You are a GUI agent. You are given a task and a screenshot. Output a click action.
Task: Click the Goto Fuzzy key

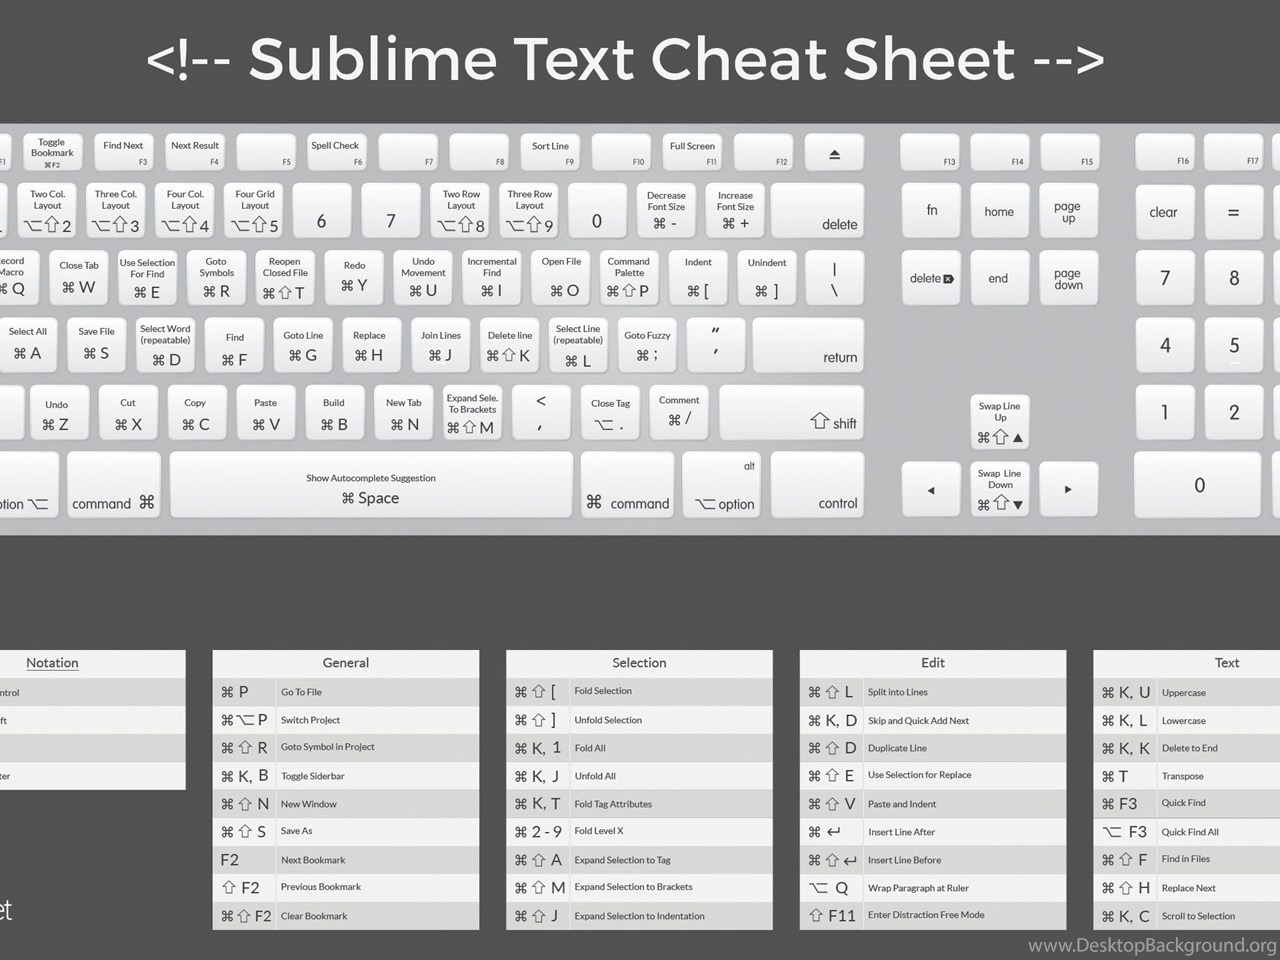647,345
